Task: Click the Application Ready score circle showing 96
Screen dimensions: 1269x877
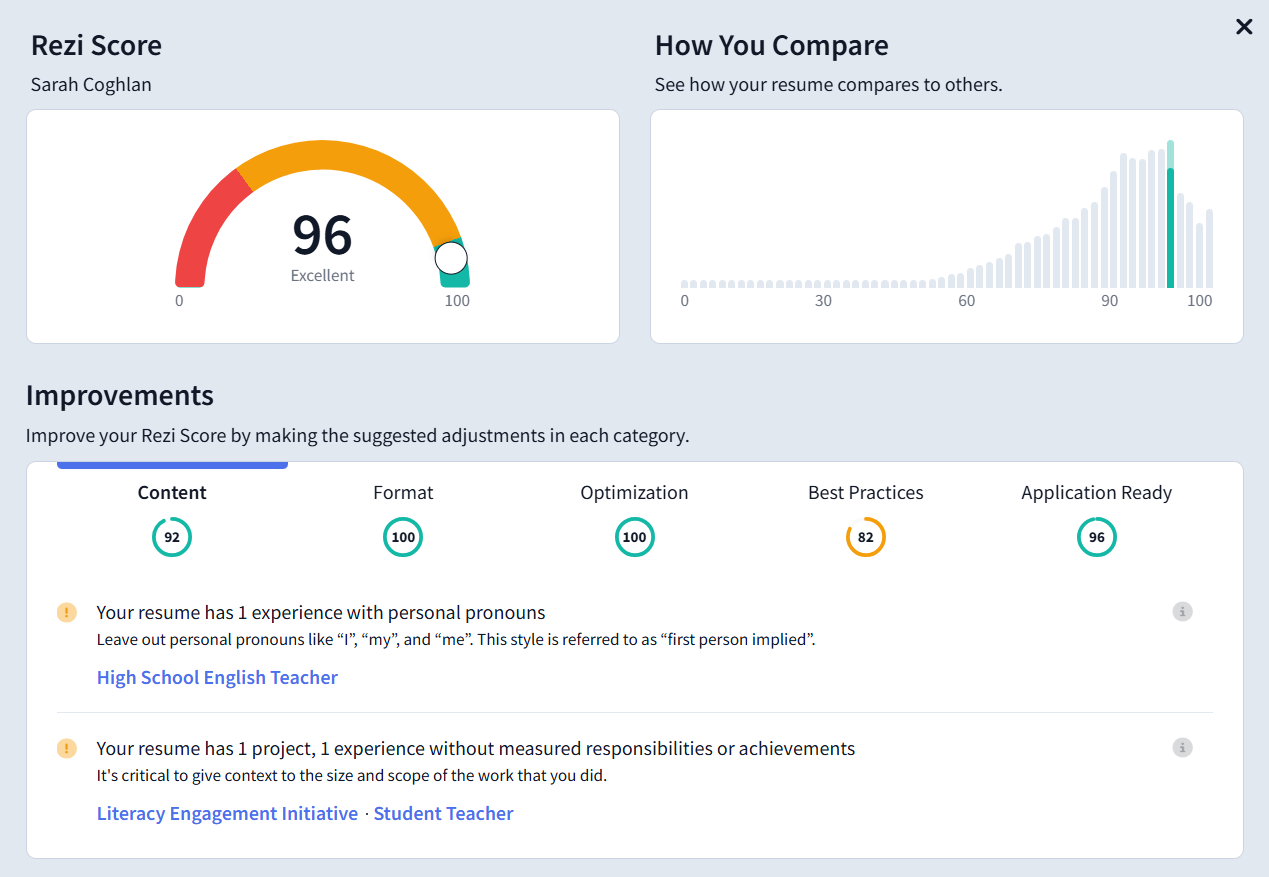Action: (1096, 537)
